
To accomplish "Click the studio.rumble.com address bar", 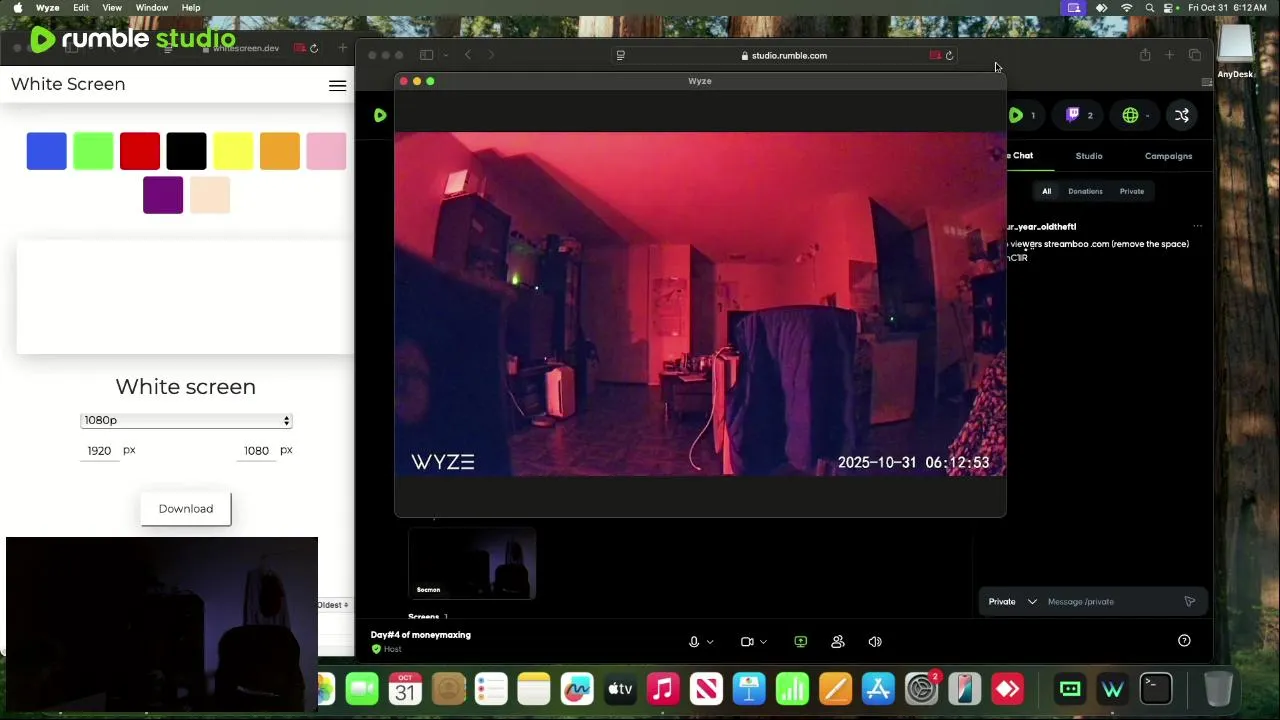I will click(x=784, y=56).
